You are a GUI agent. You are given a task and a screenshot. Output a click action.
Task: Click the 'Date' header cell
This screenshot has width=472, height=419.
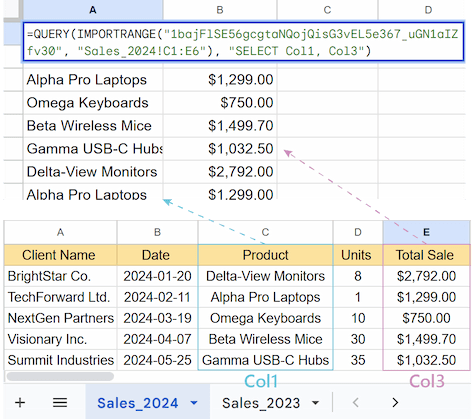point(157,255)
